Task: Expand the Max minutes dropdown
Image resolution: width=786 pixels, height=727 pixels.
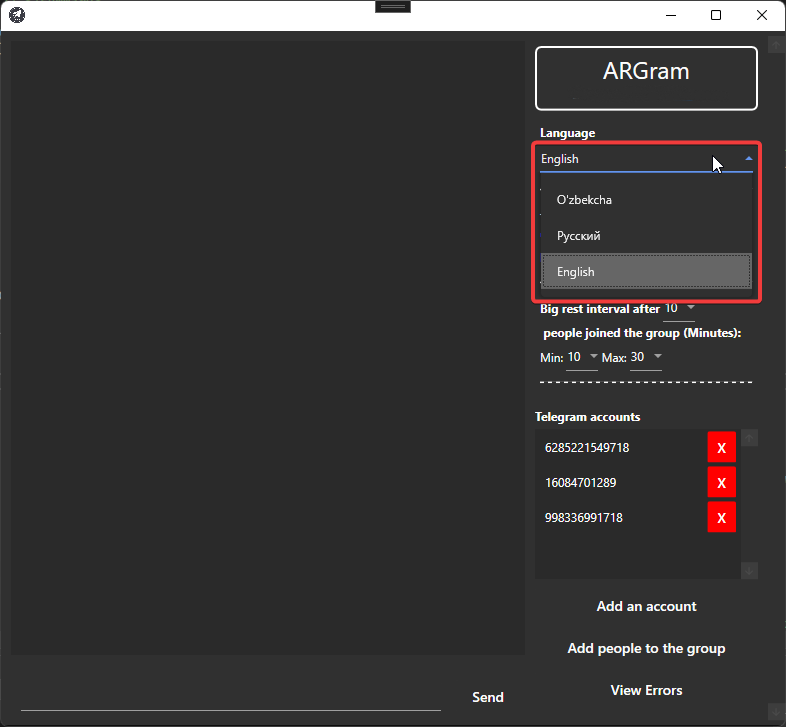Action: point(656,356)
